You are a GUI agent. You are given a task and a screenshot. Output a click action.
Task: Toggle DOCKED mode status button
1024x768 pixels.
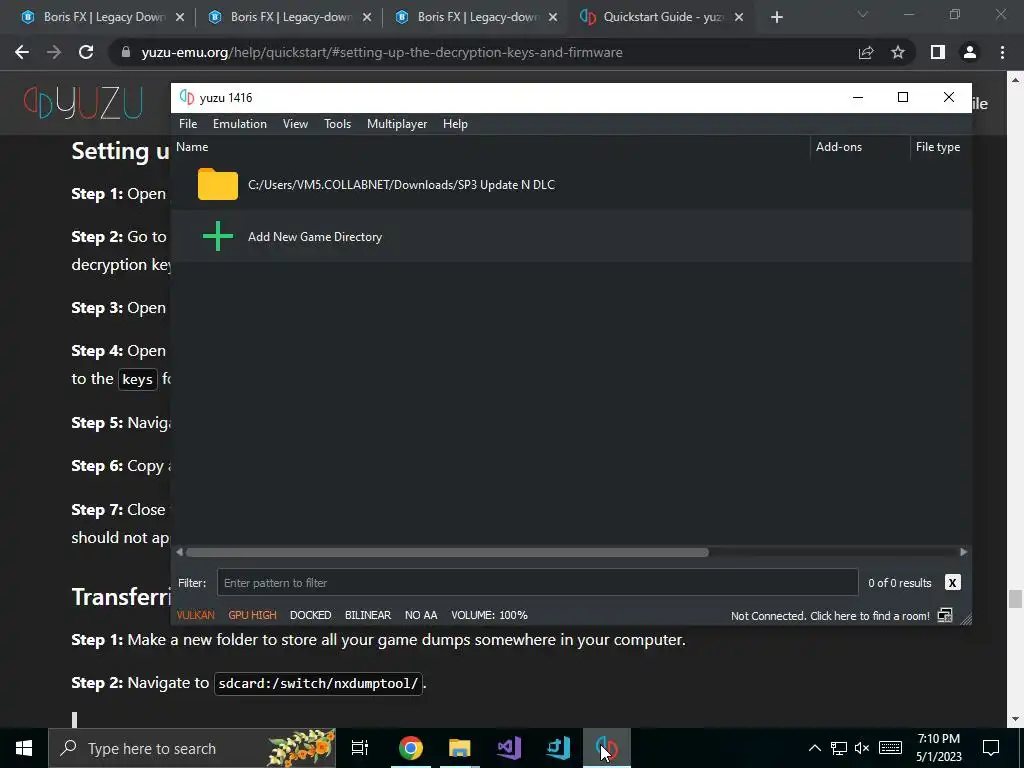(310, 615)
